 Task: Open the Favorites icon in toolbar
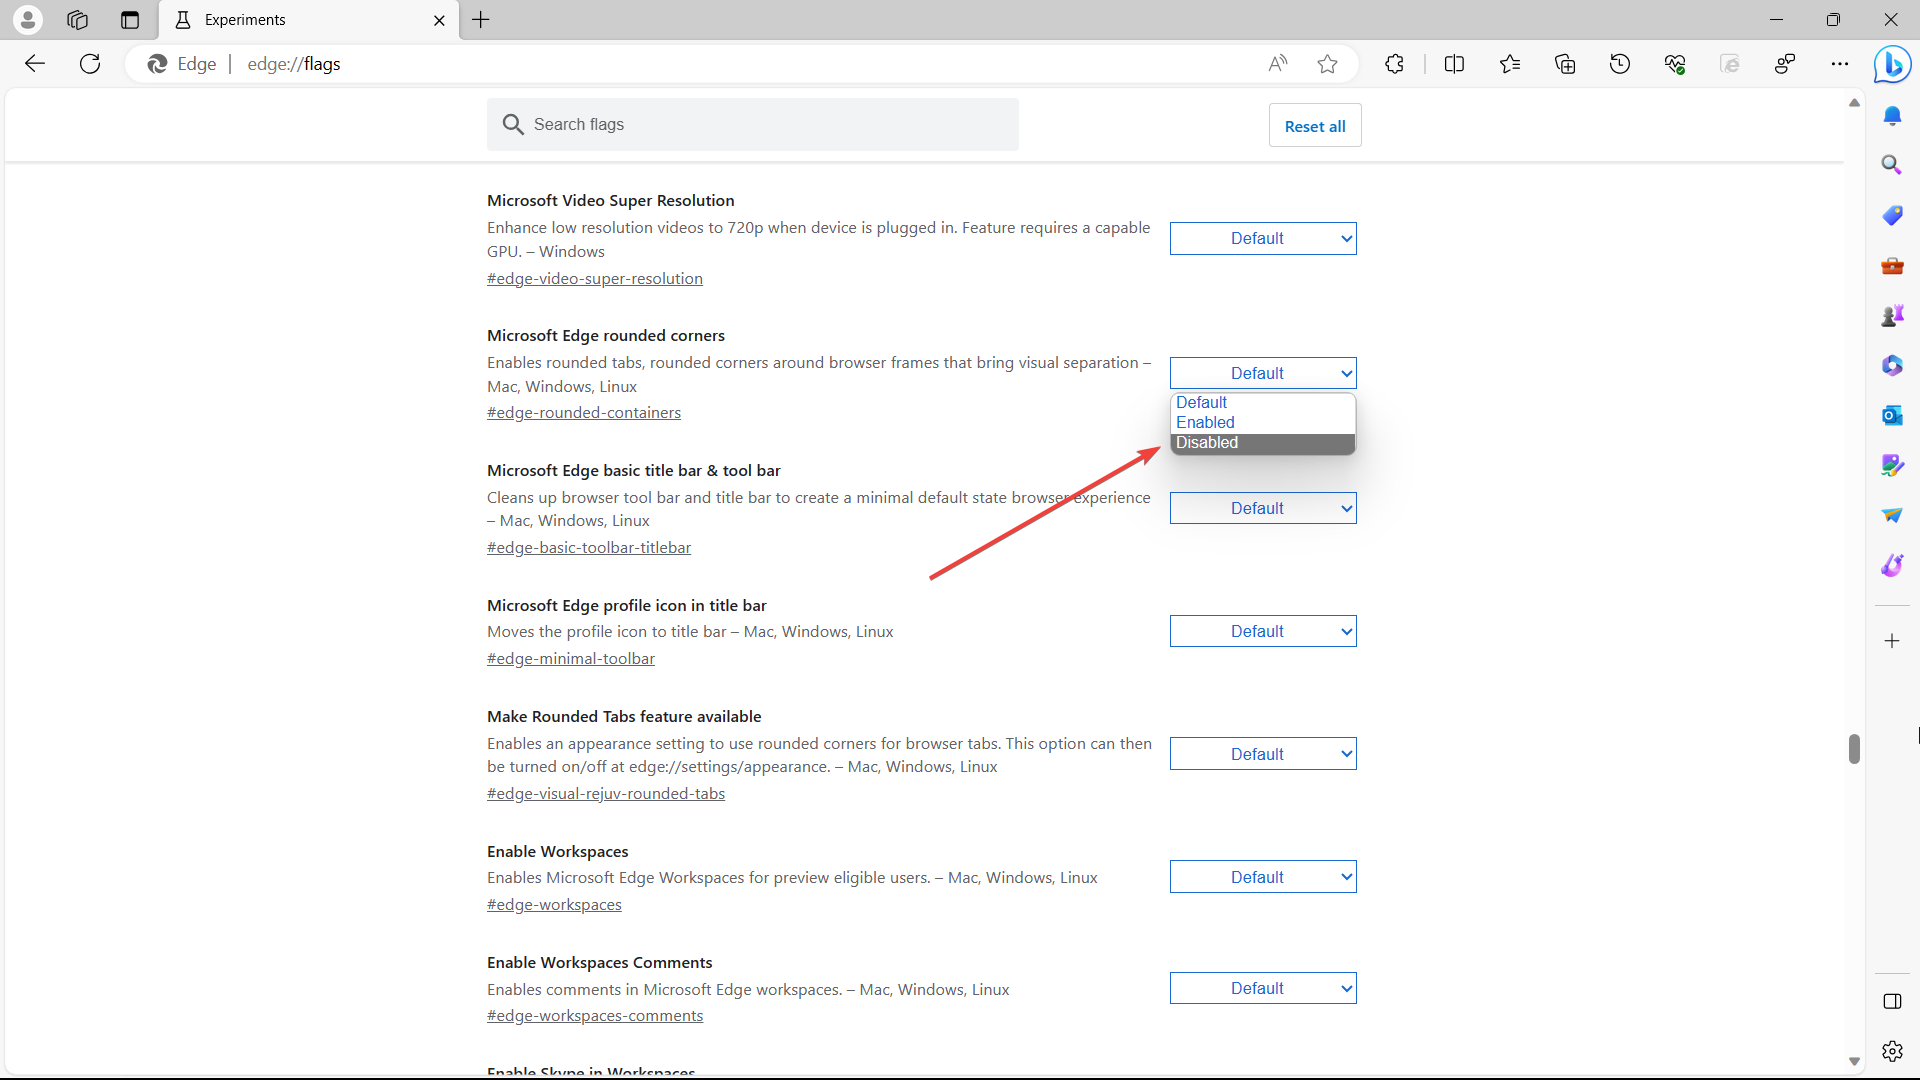click(1510, 63)
